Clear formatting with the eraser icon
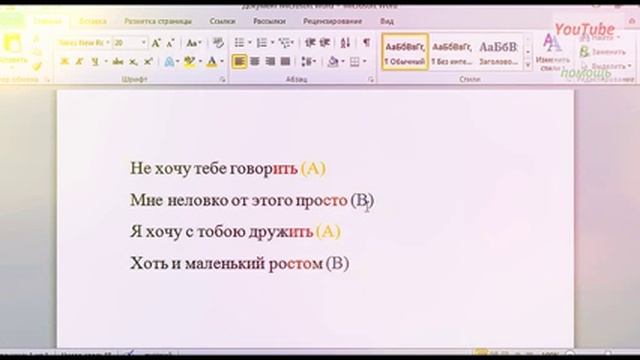The width and height of the screenshot is (640, 360). (x=218, y=43)
